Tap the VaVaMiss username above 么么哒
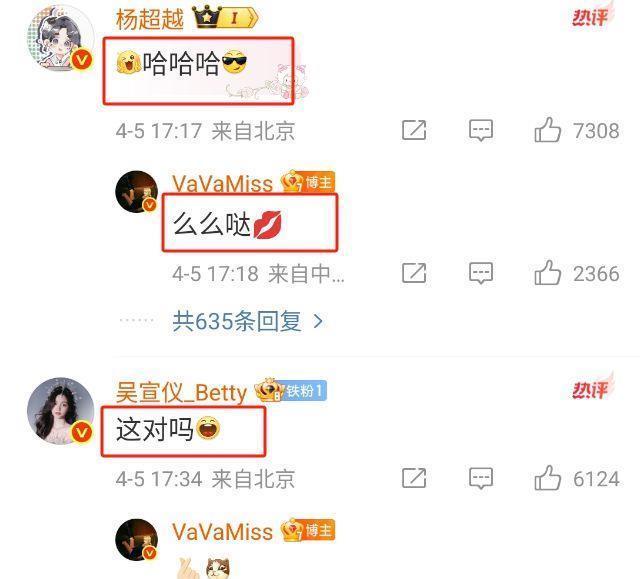This screenshot has height=579, width=643. point(222,184)
